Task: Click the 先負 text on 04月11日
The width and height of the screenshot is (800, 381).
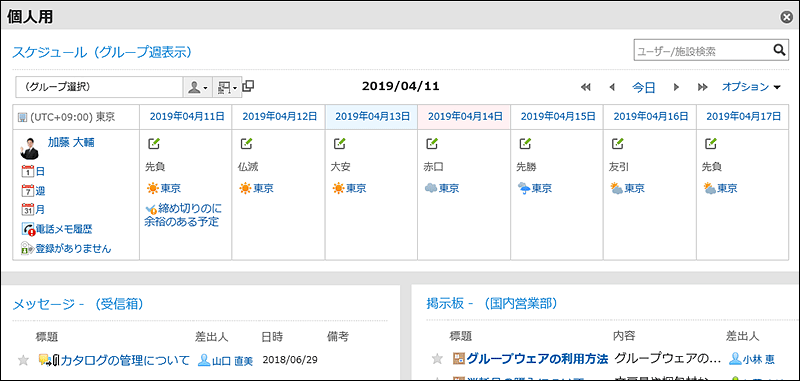Action: pos(155,167)
